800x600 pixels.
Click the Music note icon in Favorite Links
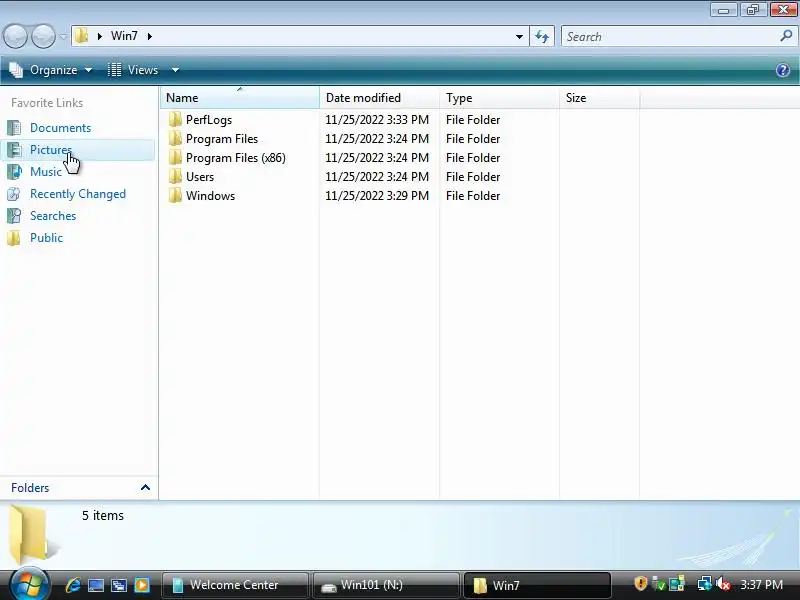point(14,172)
